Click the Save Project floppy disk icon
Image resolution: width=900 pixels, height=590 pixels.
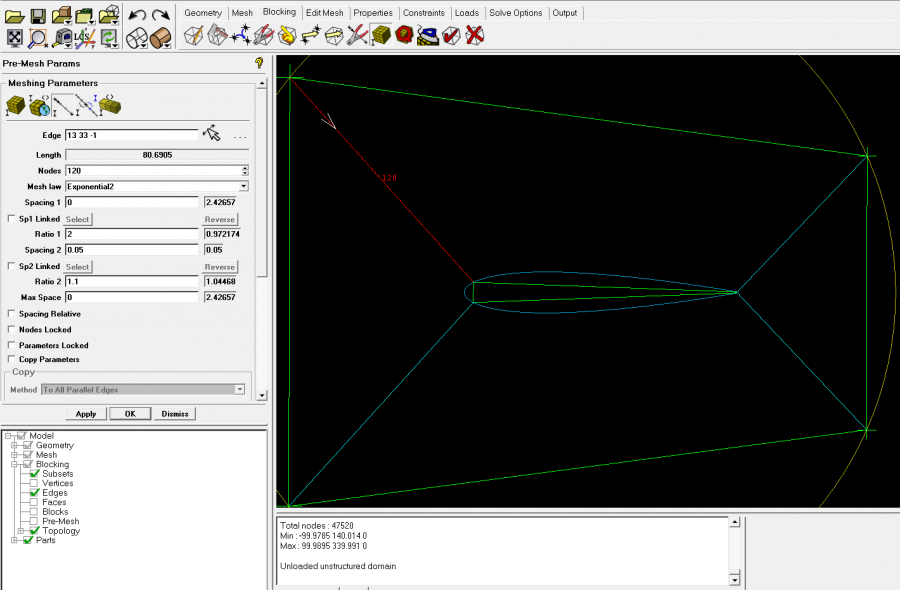tap(37, 15)
